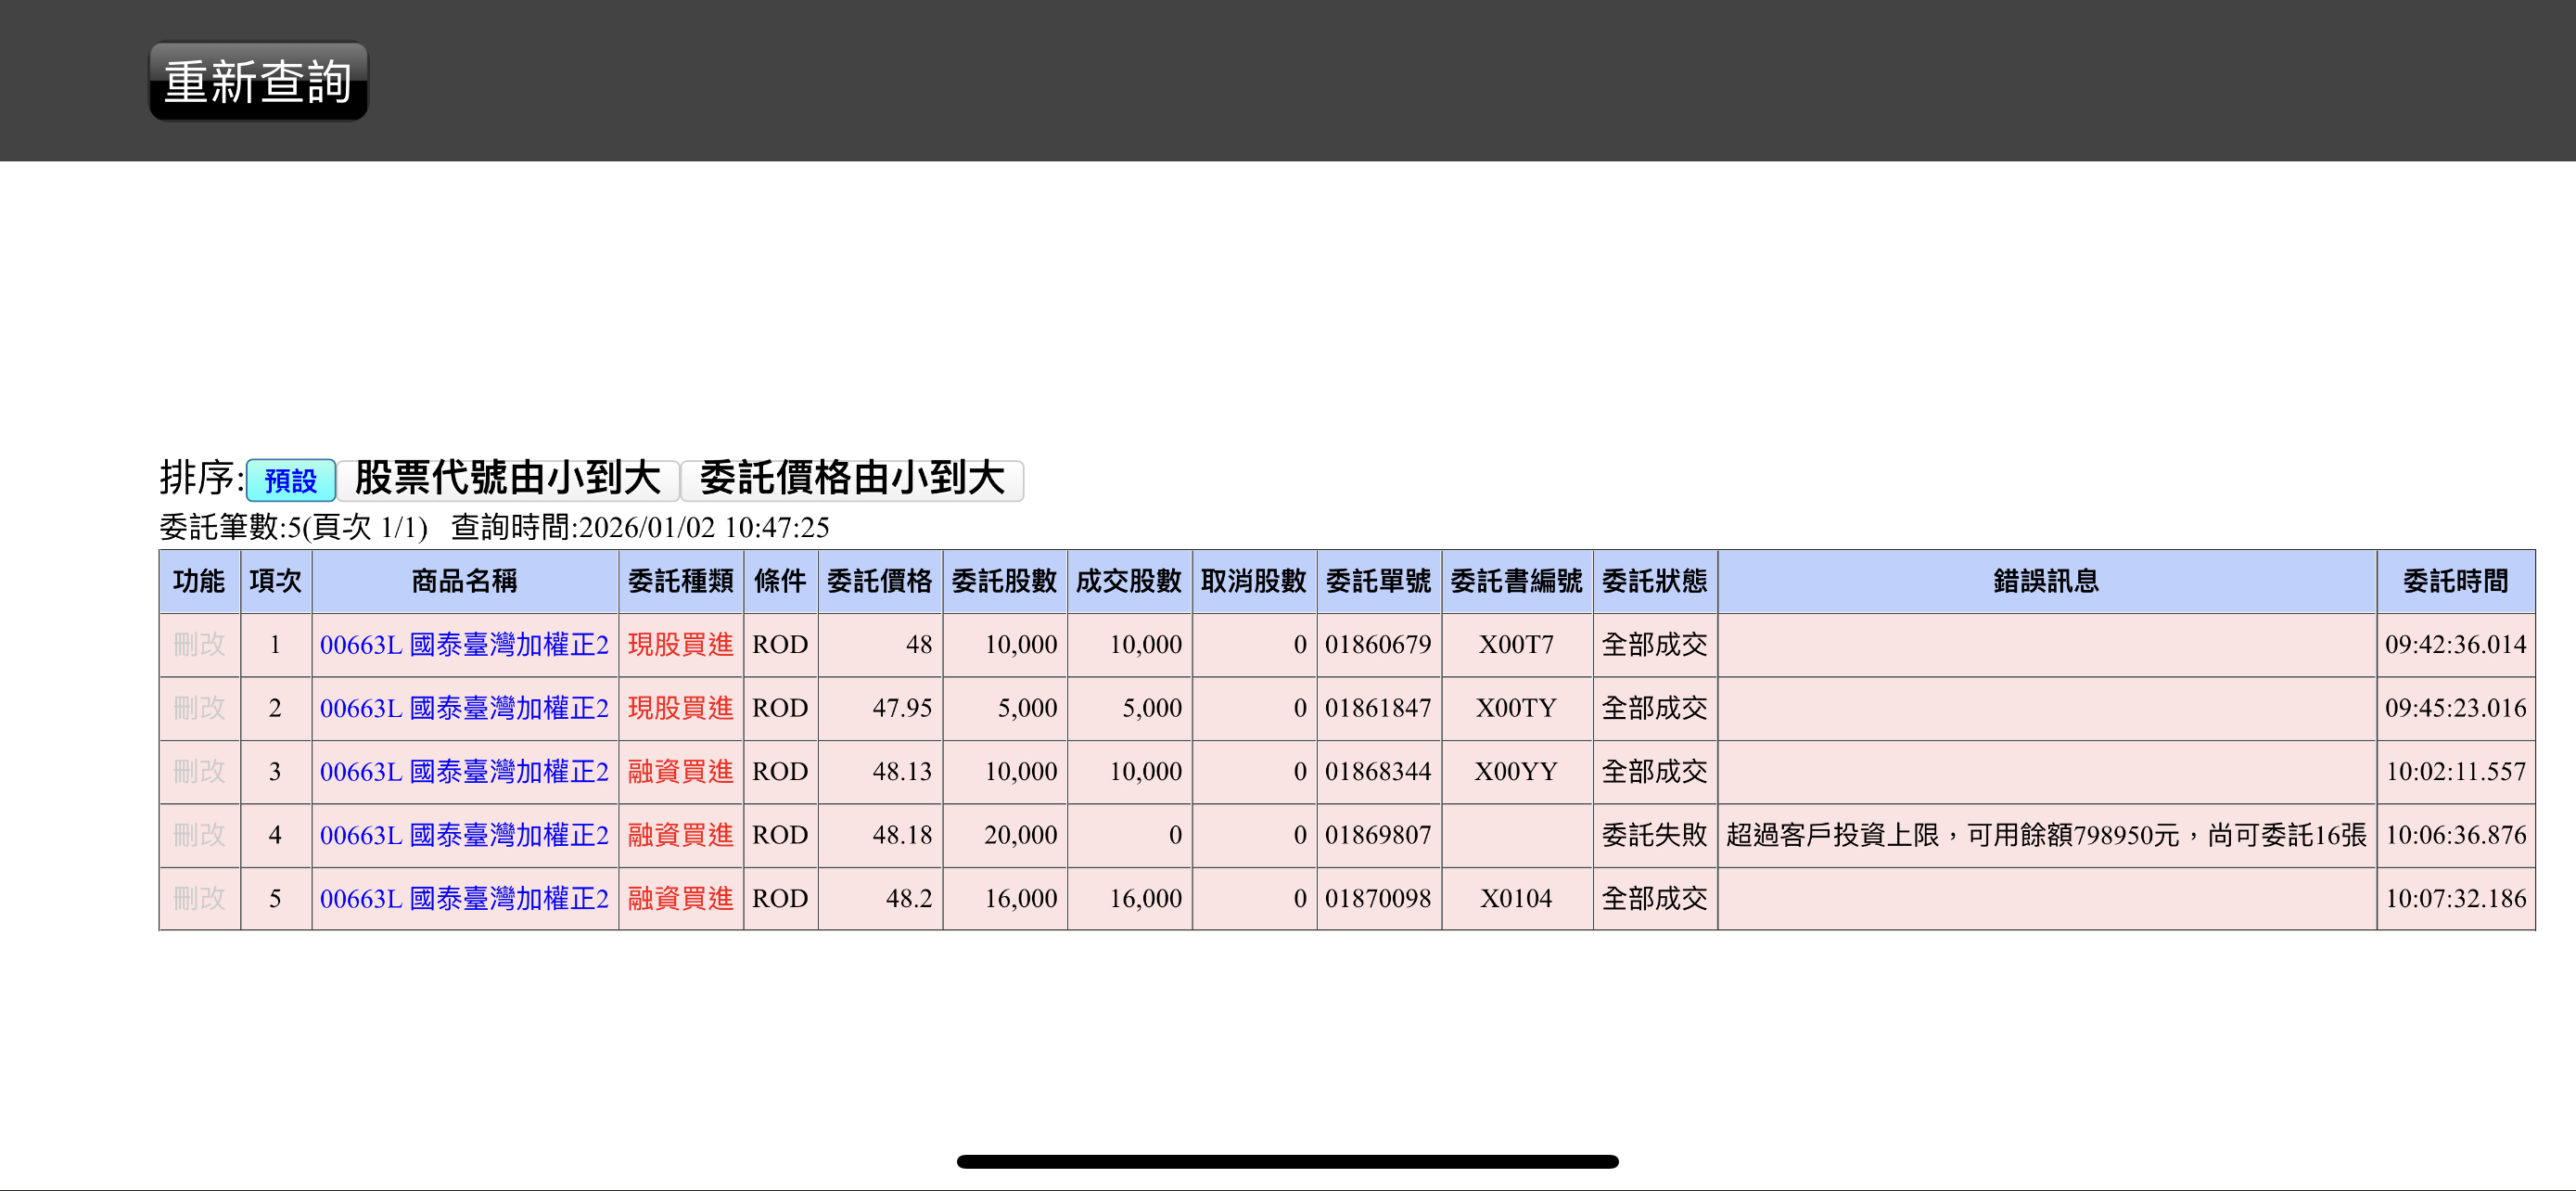Sort by 委託價格由小到大
The width and height of the screenshot is (2576, 1191).
pos(851,479)
